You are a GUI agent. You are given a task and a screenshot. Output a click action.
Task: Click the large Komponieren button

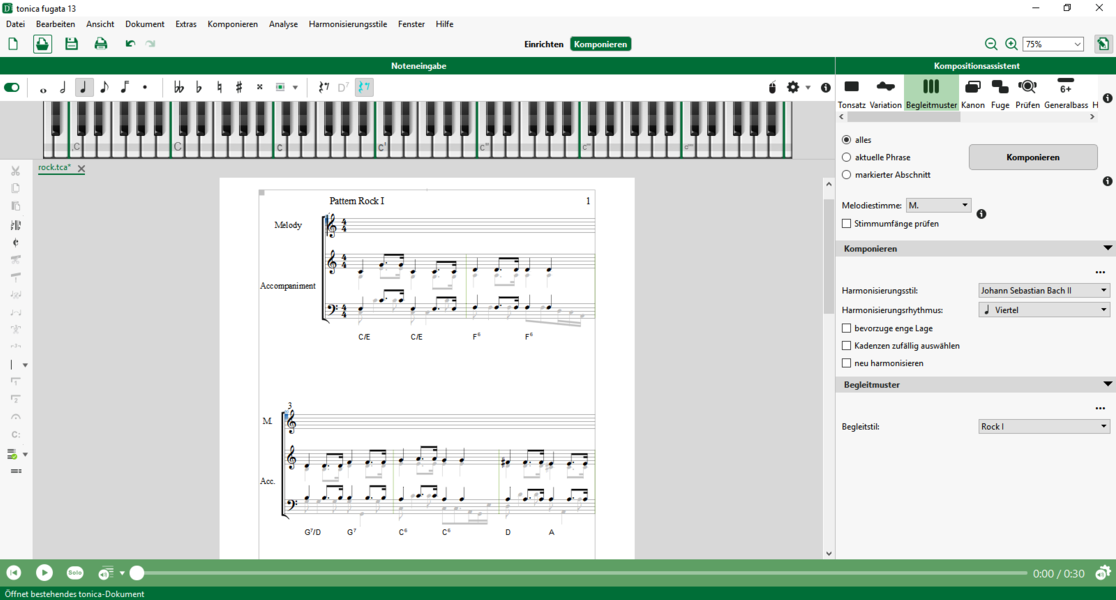[x=1033, y=157]
